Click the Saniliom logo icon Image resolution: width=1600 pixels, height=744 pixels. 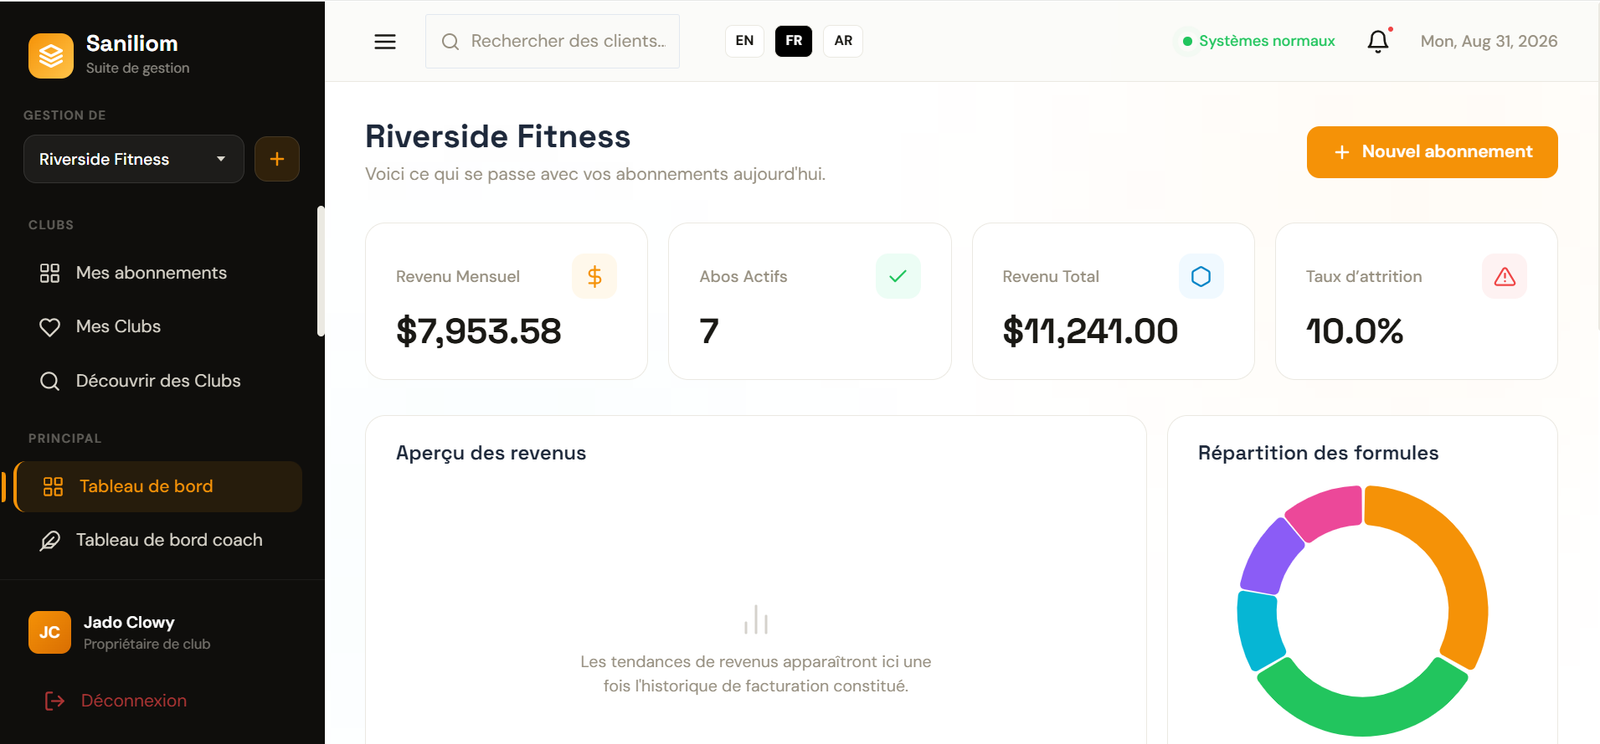coord(51,55)
